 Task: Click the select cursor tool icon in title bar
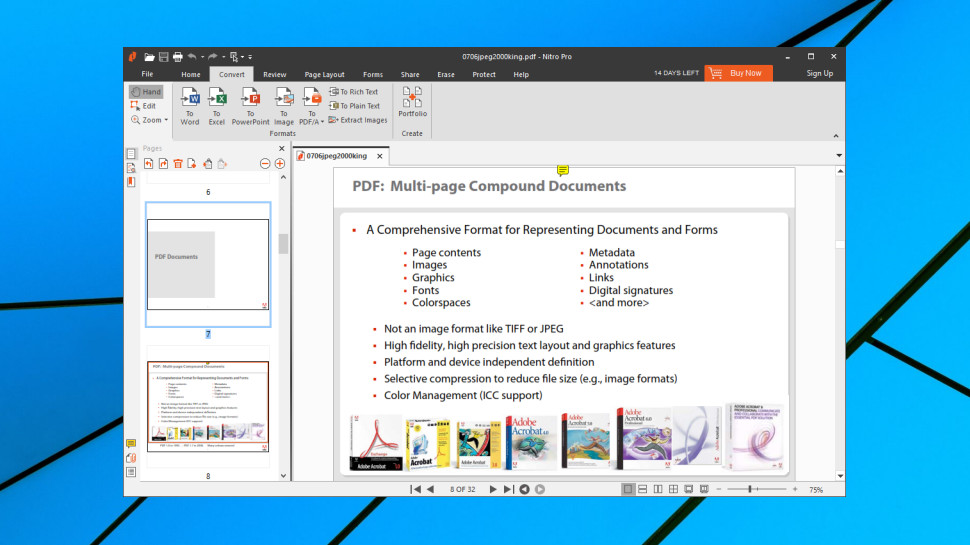point(234,57)
